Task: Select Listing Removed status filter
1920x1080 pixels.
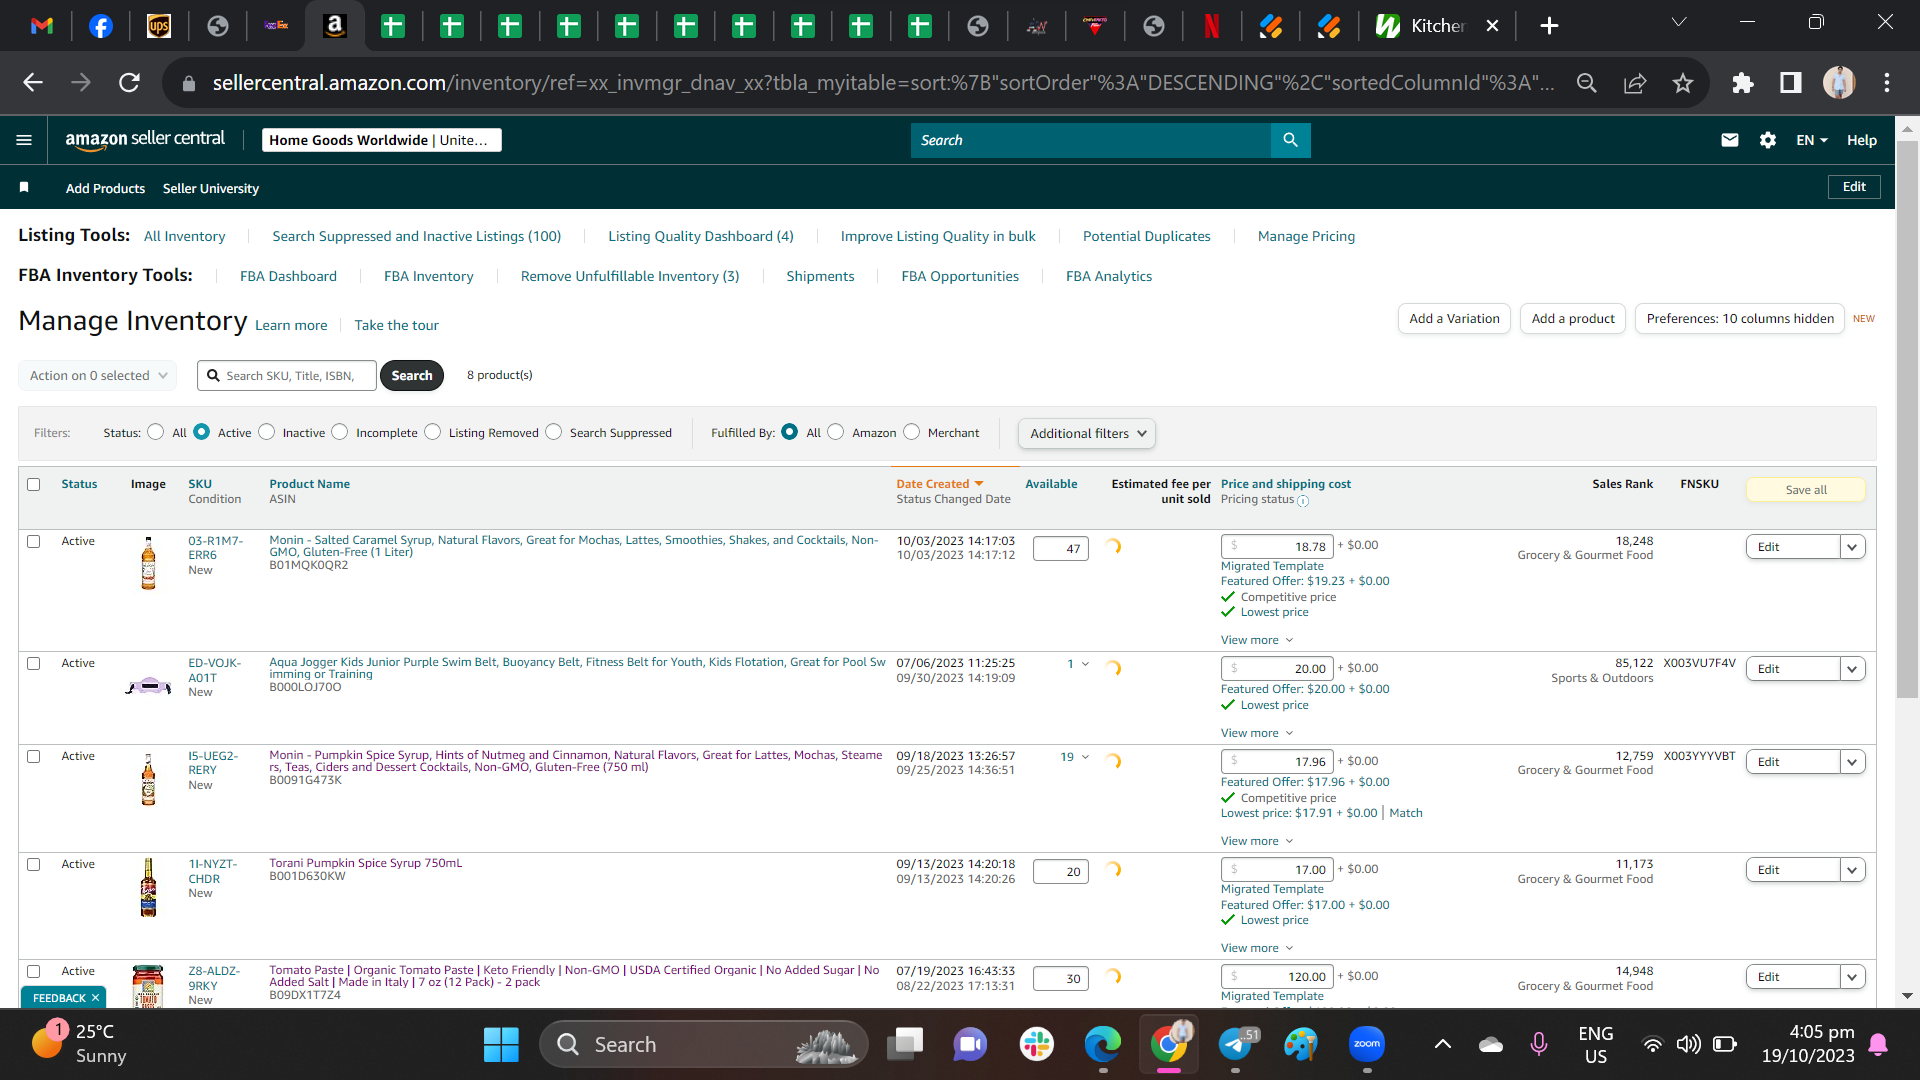Action: click(432, 432)
